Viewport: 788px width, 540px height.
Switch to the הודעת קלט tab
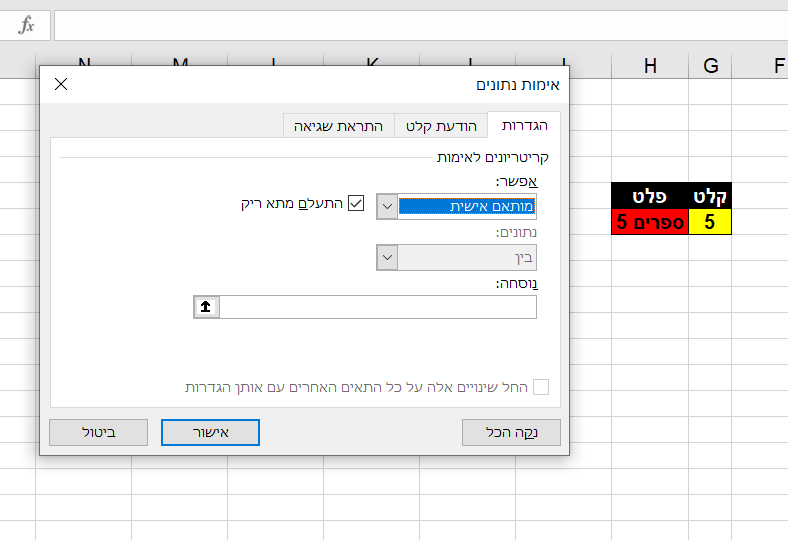tap(441, 126)
